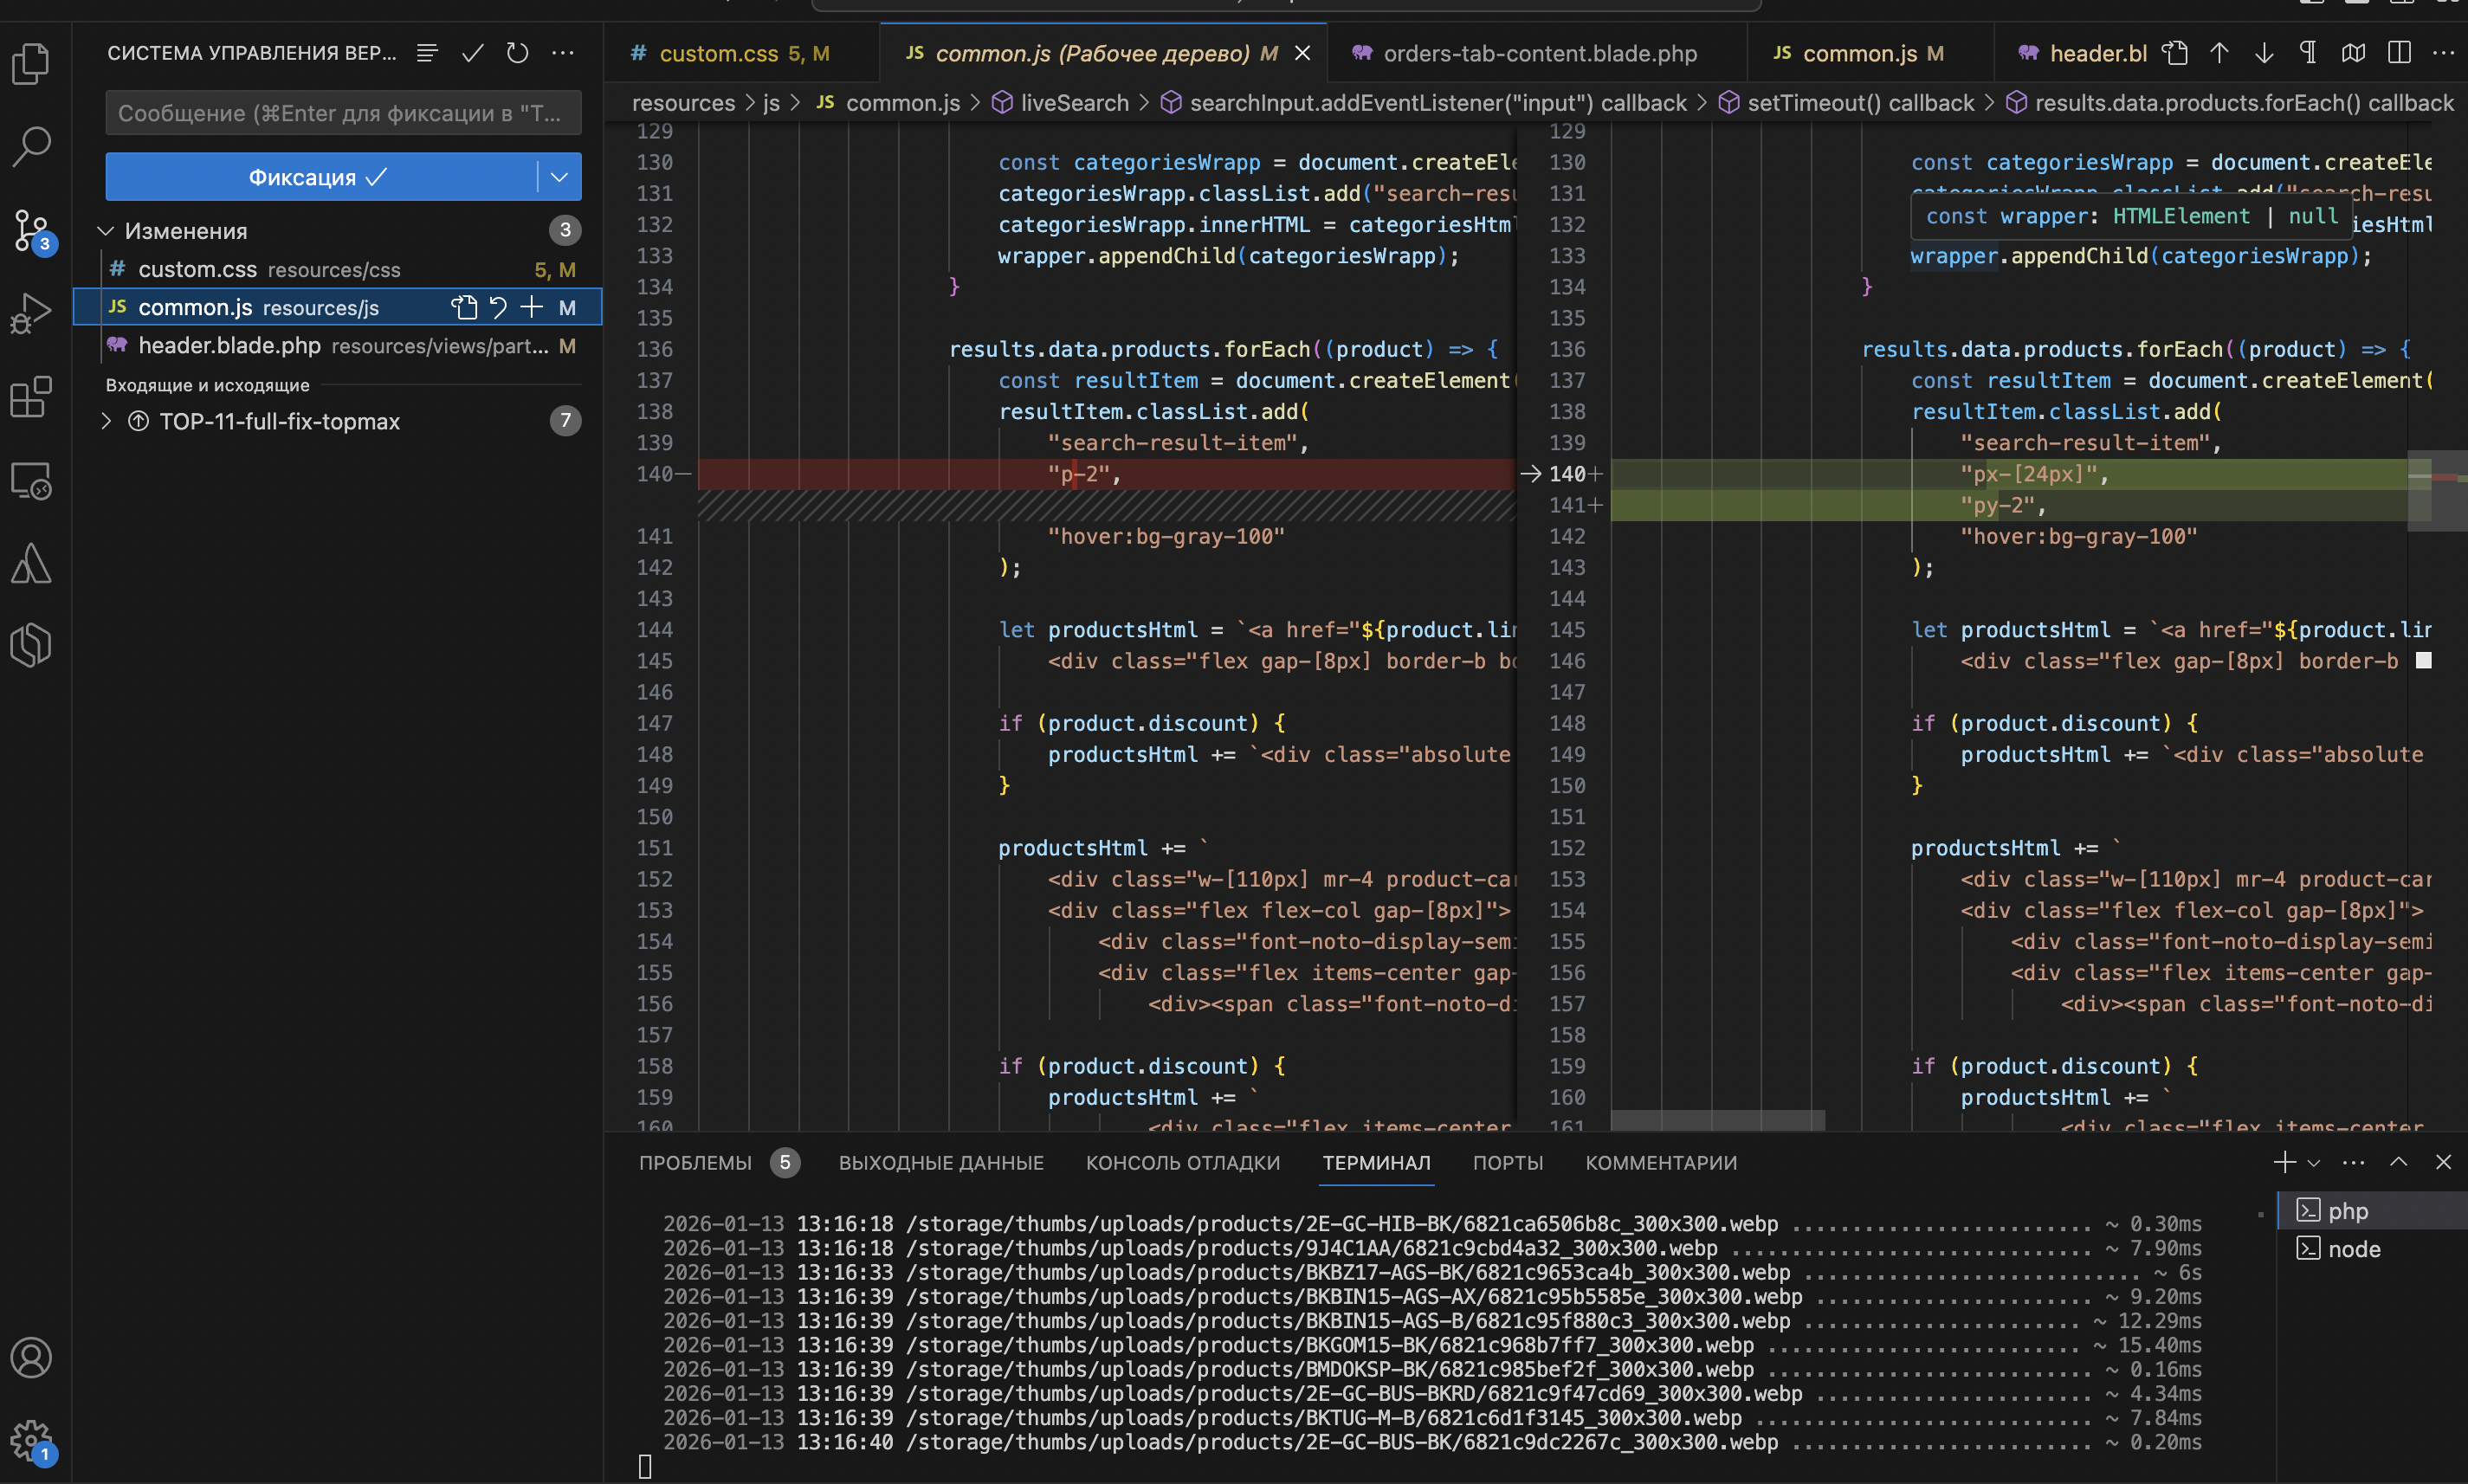Screen dimensions: 2468x1484
Task: Open Accounts menu in activity bar
Action: (x=31, y=1357)
